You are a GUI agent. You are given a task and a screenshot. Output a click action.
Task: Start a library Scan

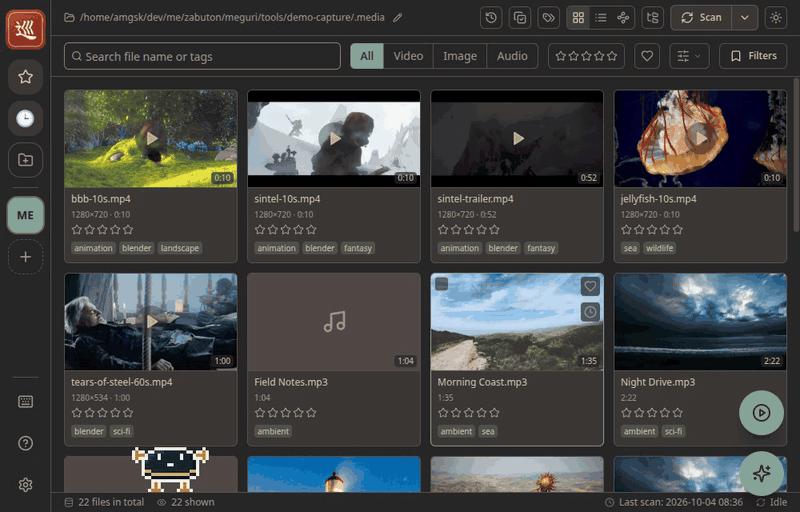[x=701, y=18]
